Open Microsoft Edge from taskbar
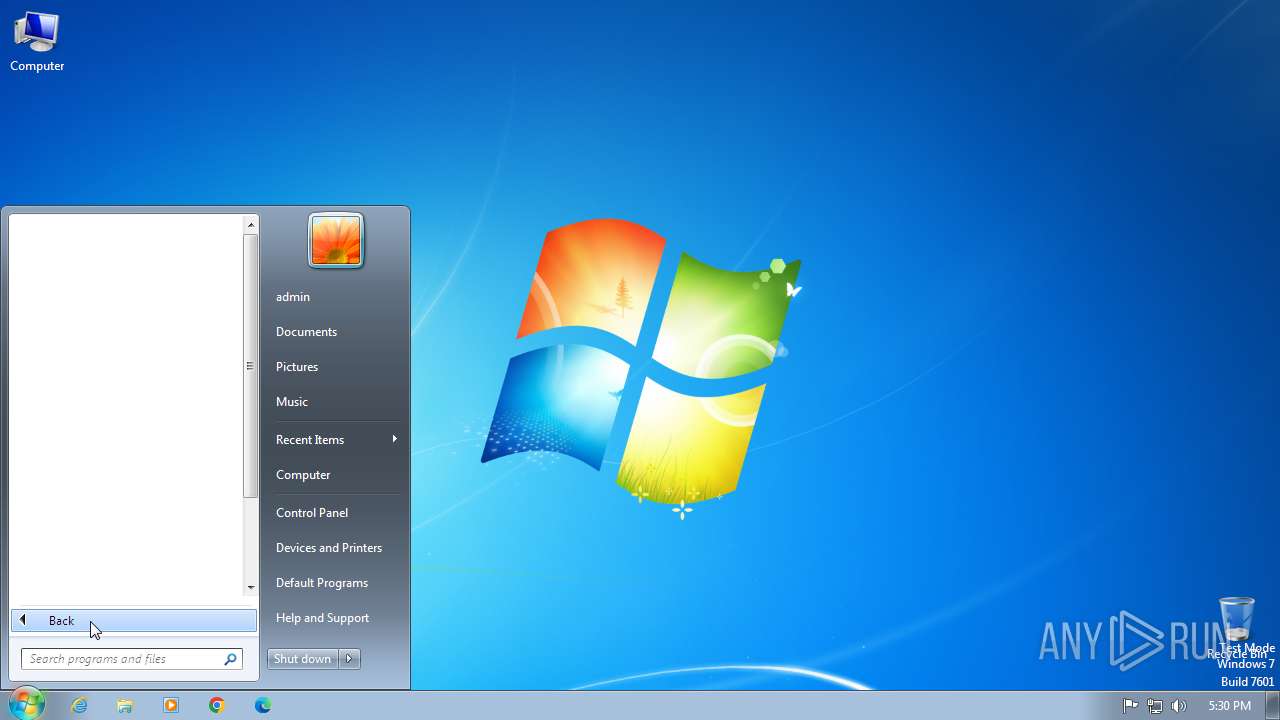The height and width of the screenshot is (720, 1280). point(263,705)
